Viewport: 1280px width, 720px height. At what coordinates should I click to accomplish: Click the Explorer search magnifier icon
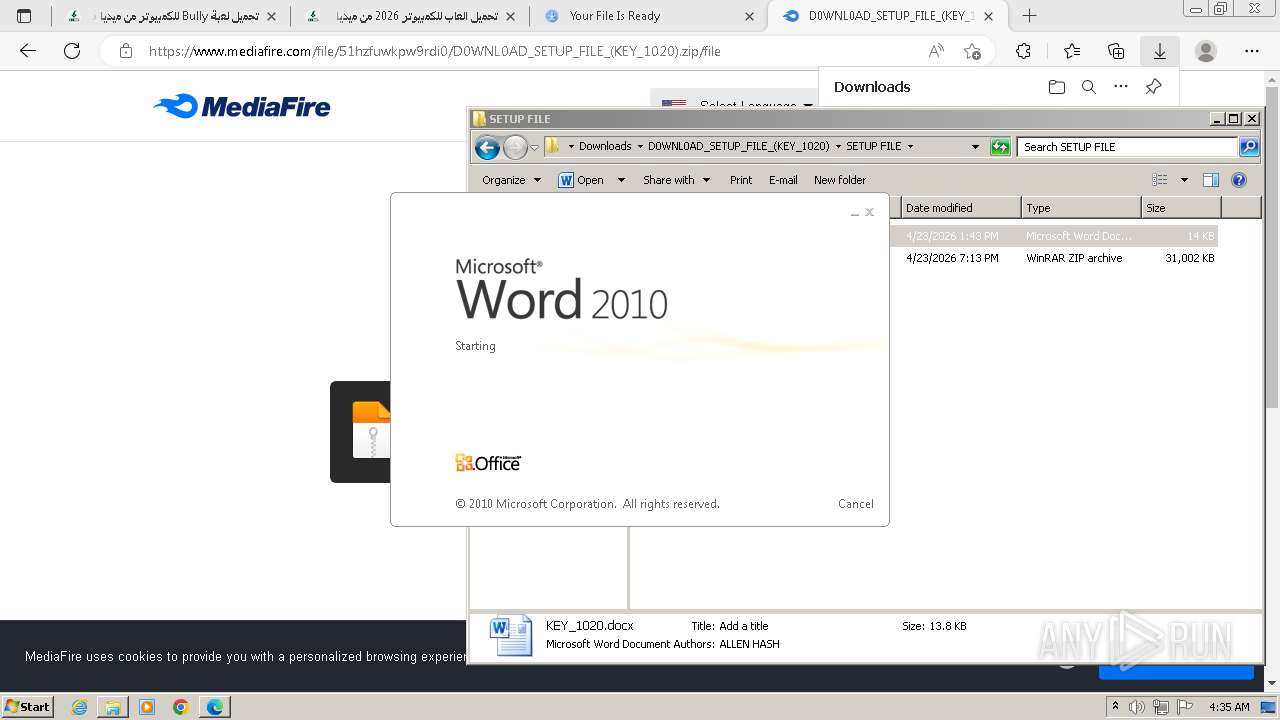click(x=1249, y=147)
